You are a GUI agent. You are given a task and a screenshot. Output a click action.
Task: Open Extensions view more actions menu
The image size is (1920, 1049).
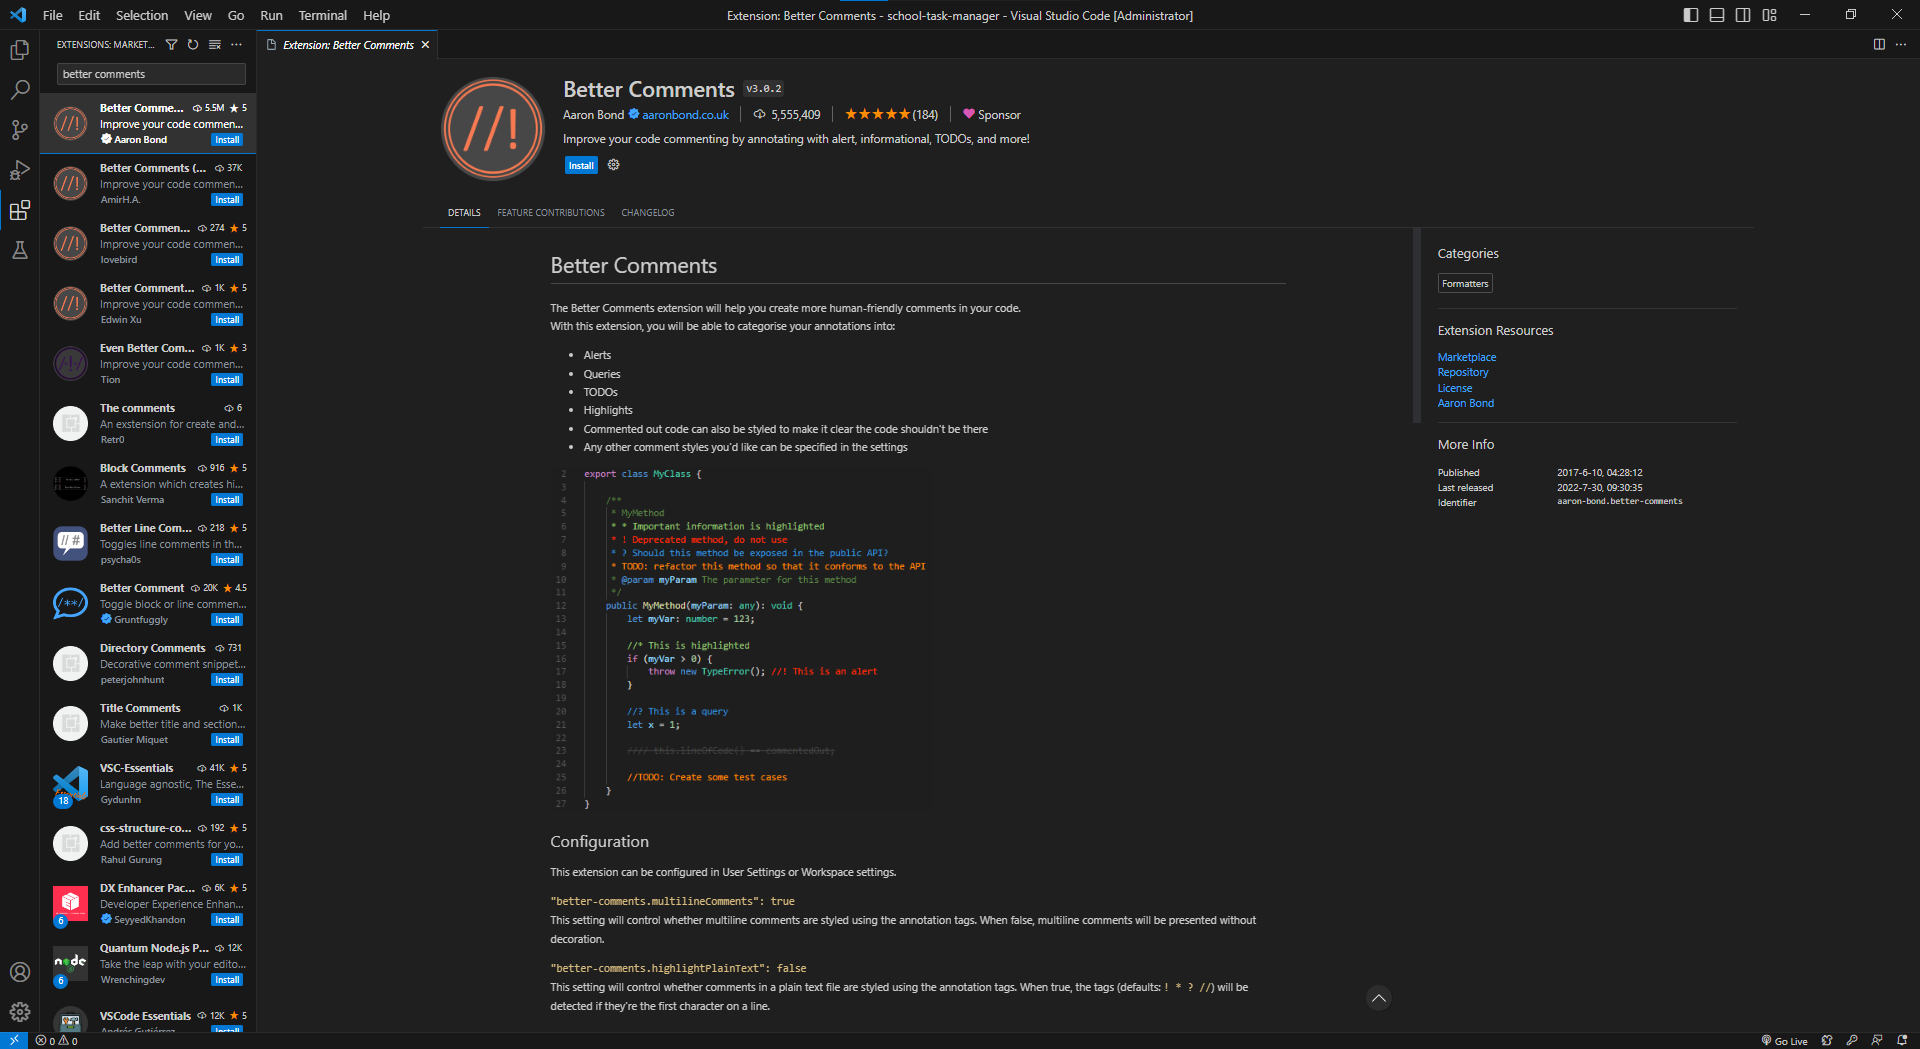(x=237, y=44)
